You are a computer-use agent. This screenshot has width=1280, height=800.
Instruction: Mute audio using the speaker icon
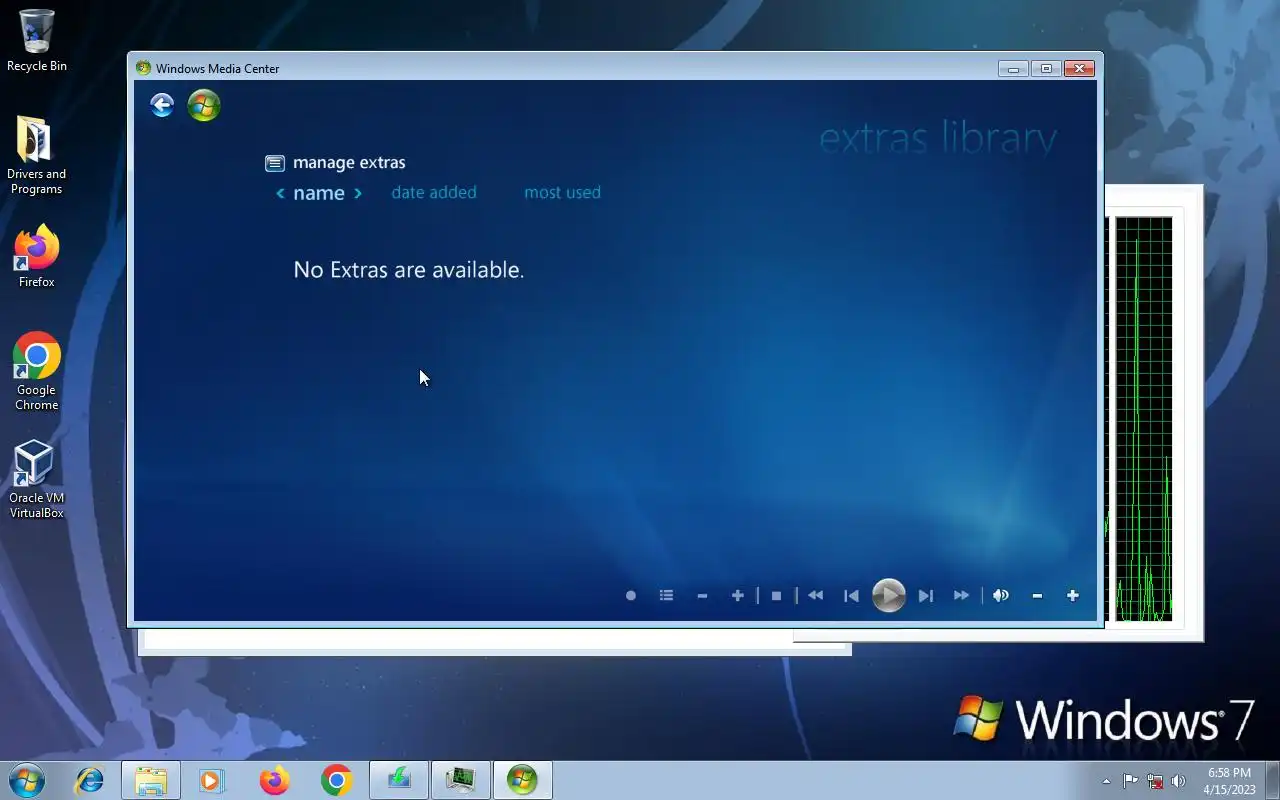coord(1001,595)
